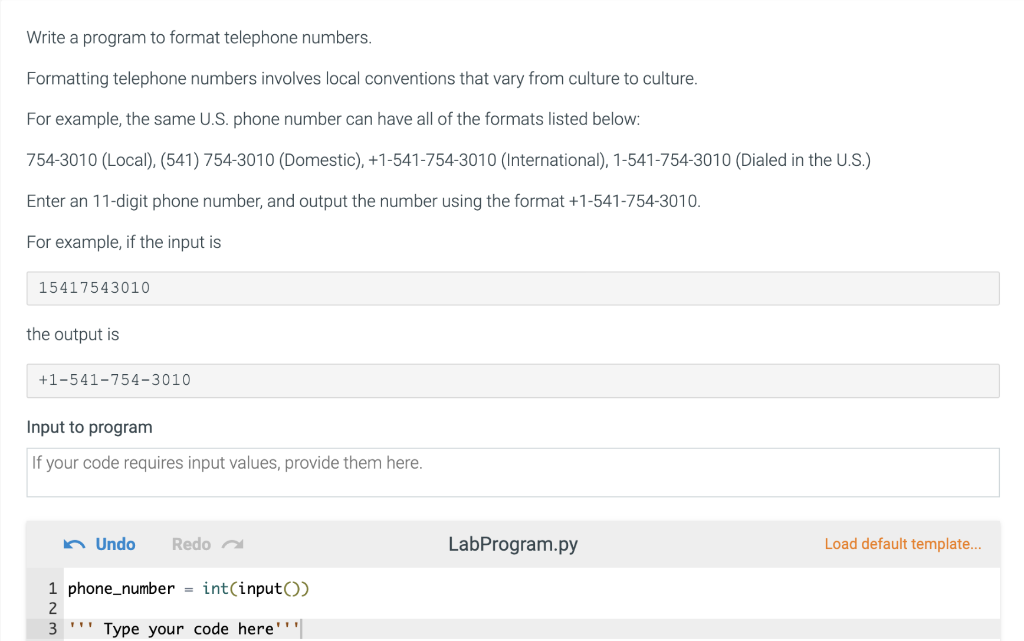Click the line 2 gutter number
The width and height of the screenshot is (1024, 641).
pyautogui.click(x=52, y=608)
